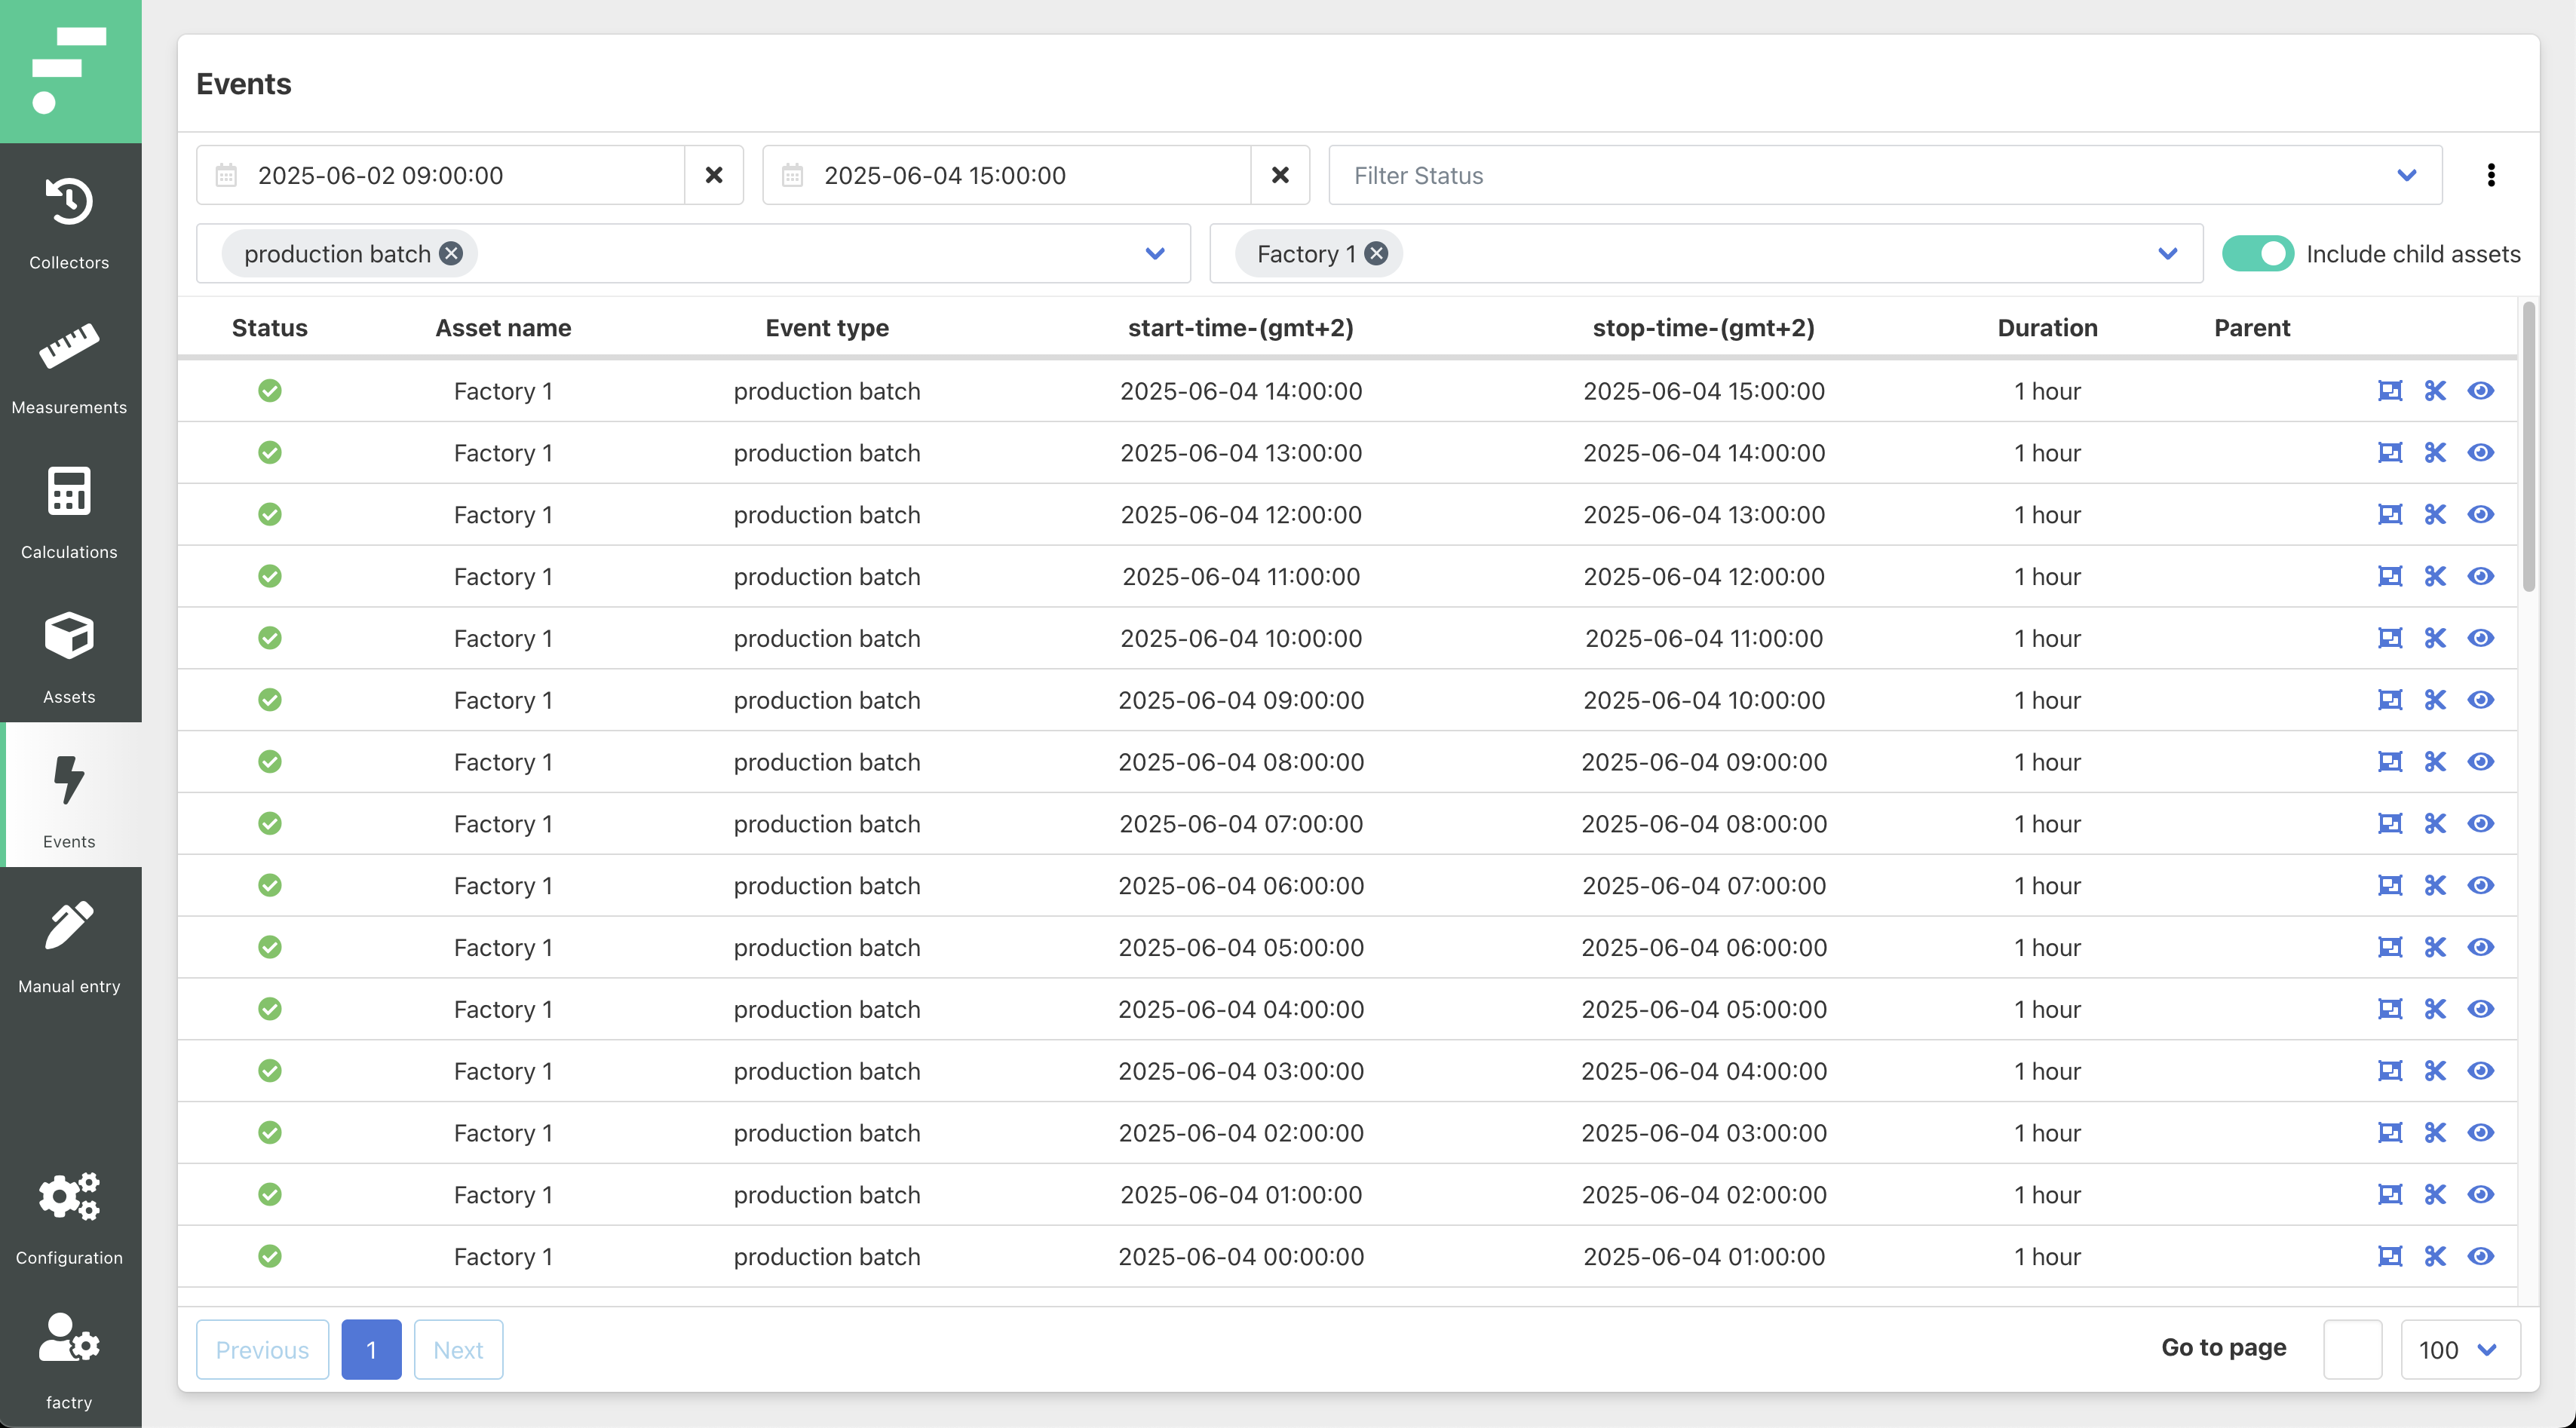Frame icon for event starting 04:00:00
The image size is (2576, 1428).
pos(2390,1009)
